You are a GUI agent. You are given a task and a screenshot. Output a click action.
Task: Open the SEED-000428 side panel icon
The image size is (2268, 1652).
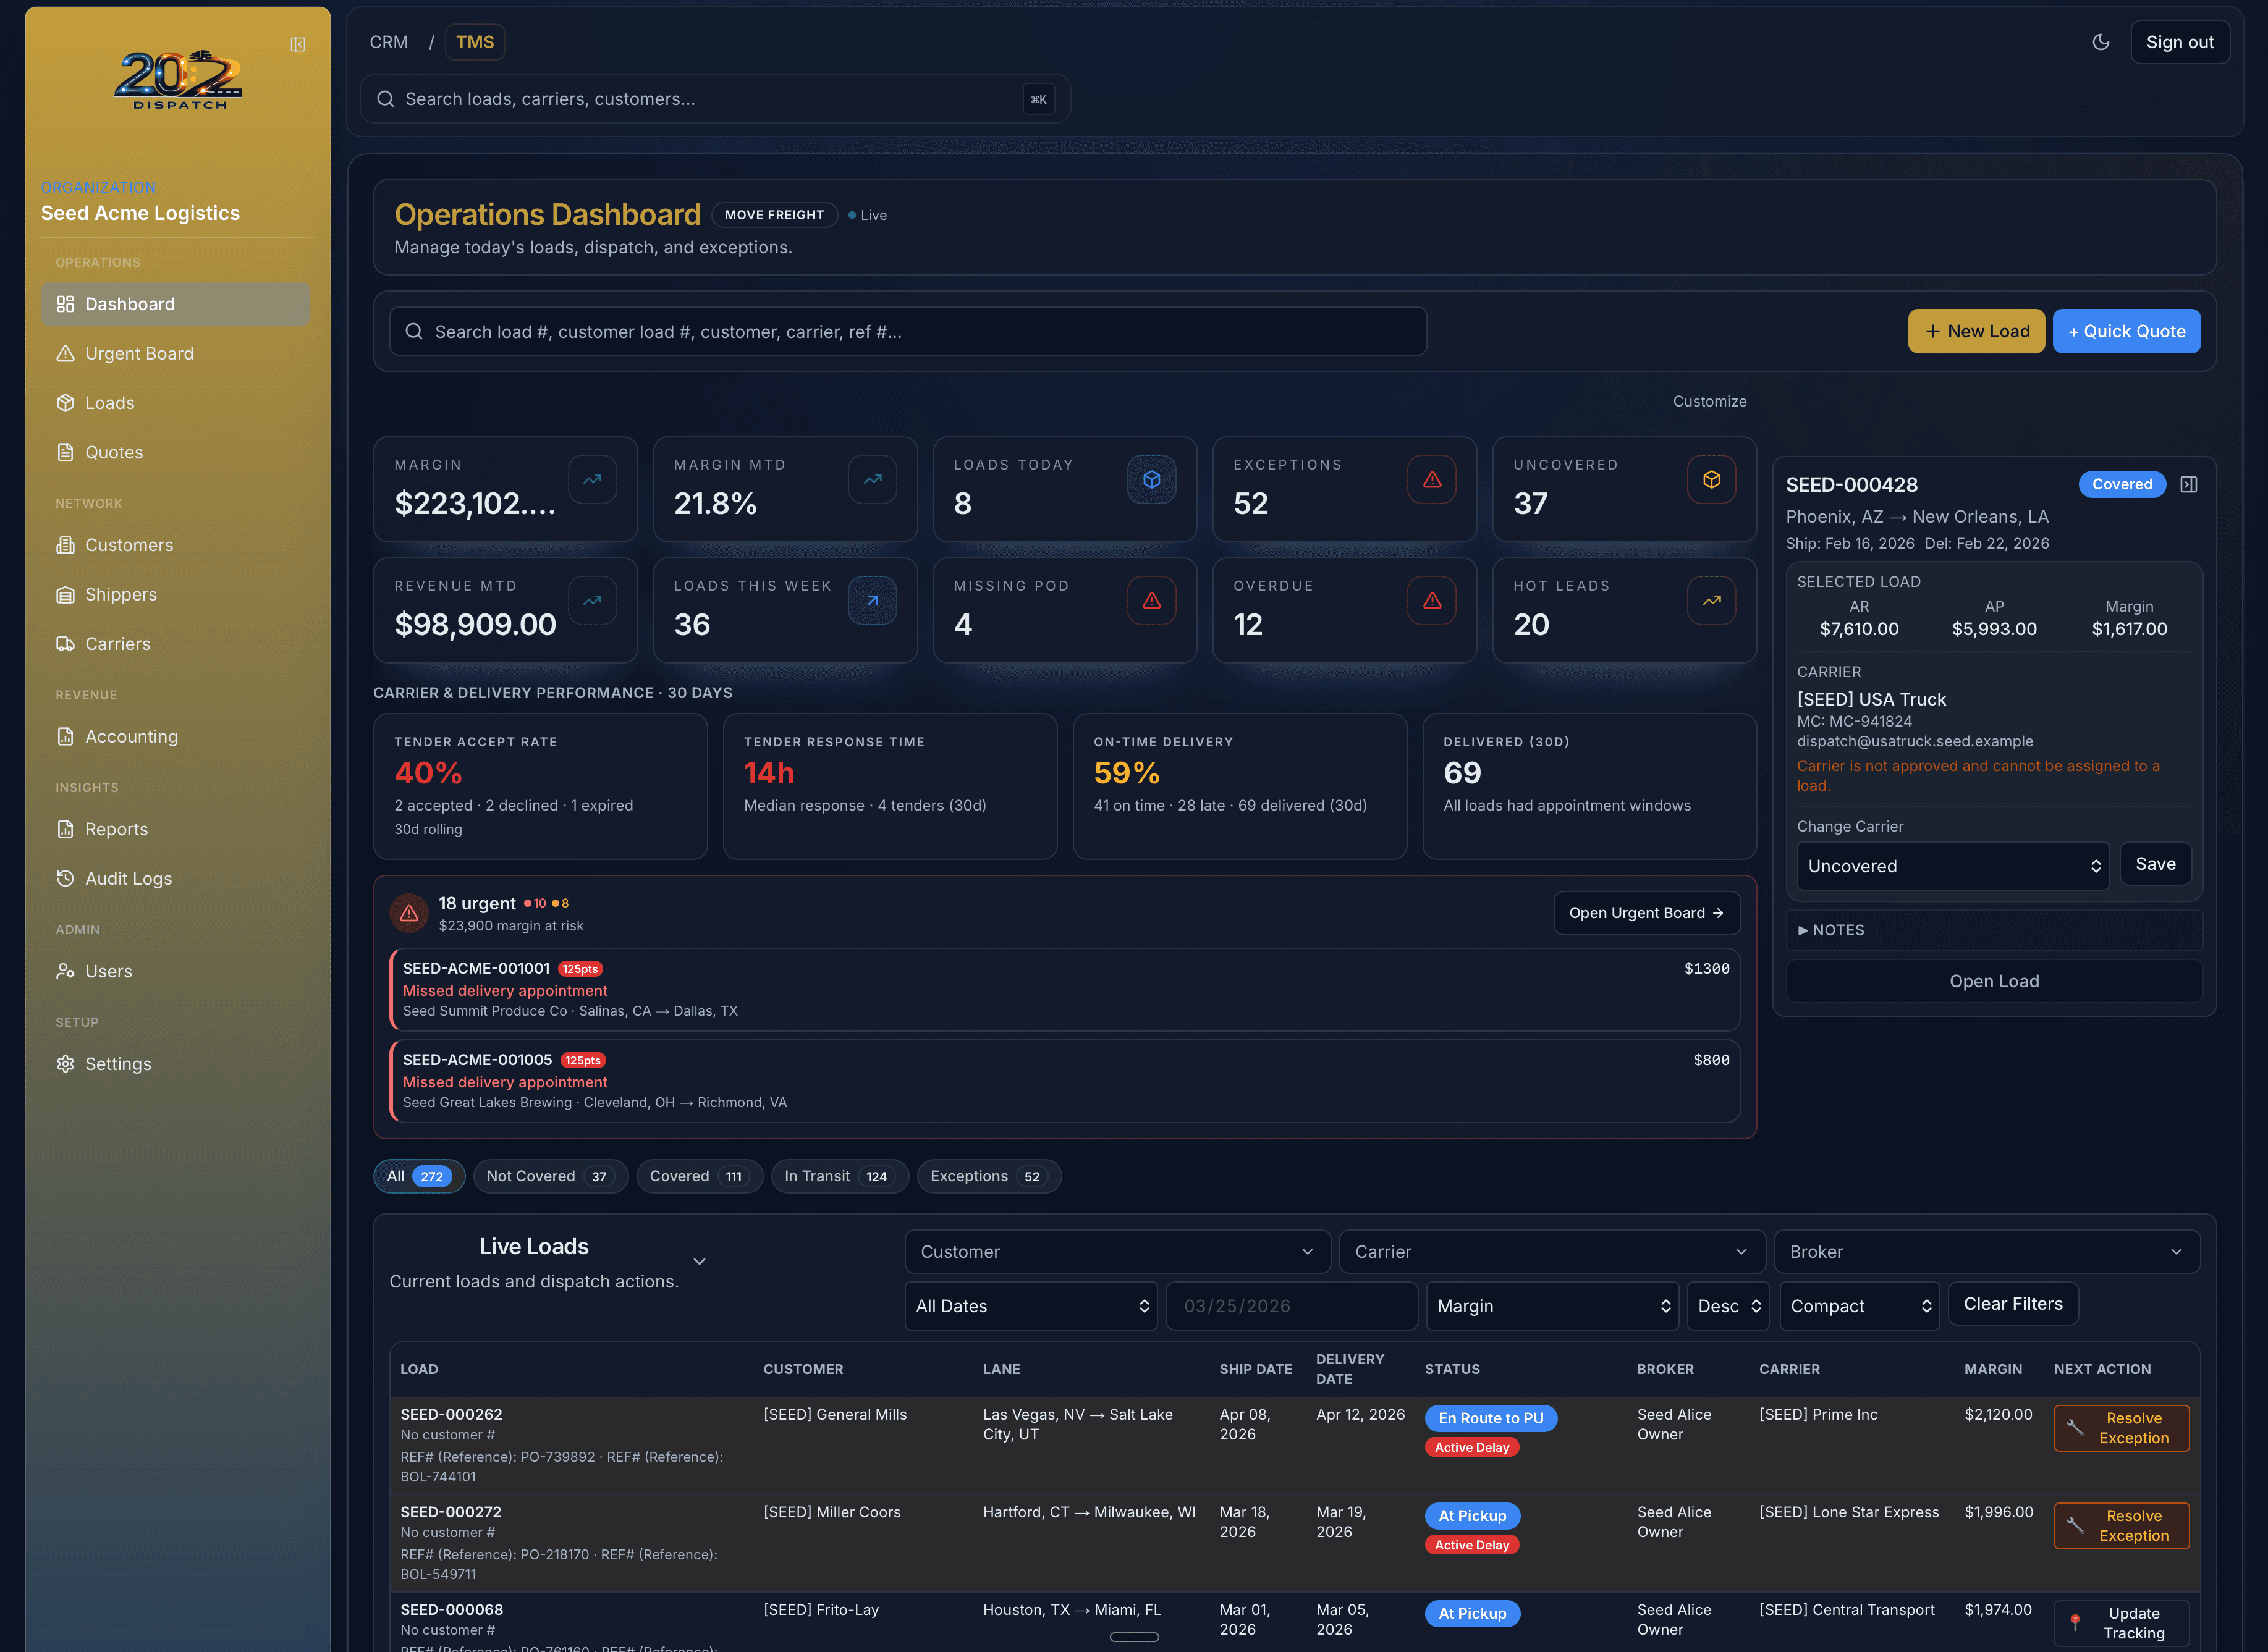tap(2188, 484)
